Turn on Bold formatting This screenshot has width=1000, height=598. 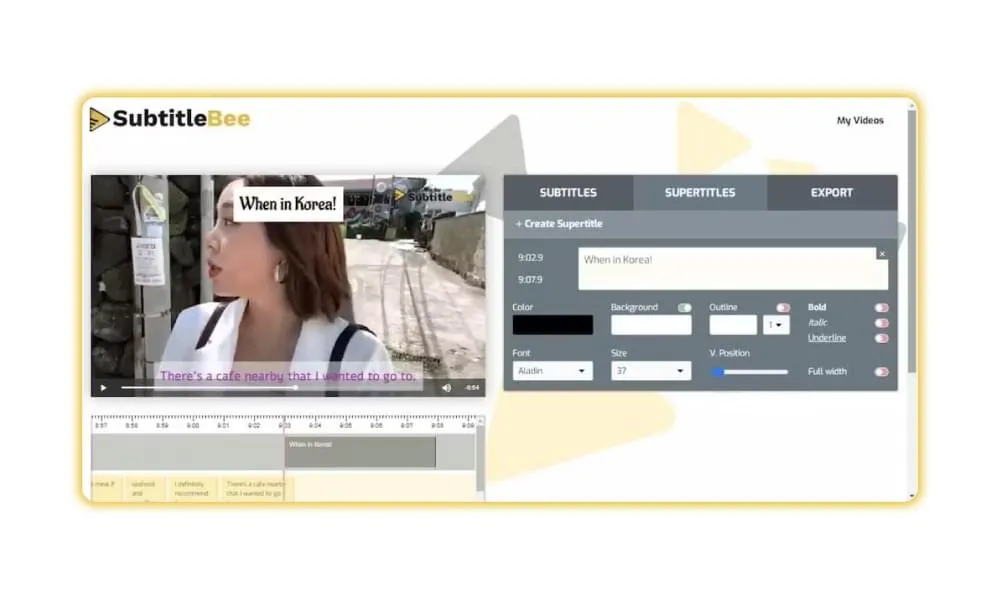click(881, 308)
